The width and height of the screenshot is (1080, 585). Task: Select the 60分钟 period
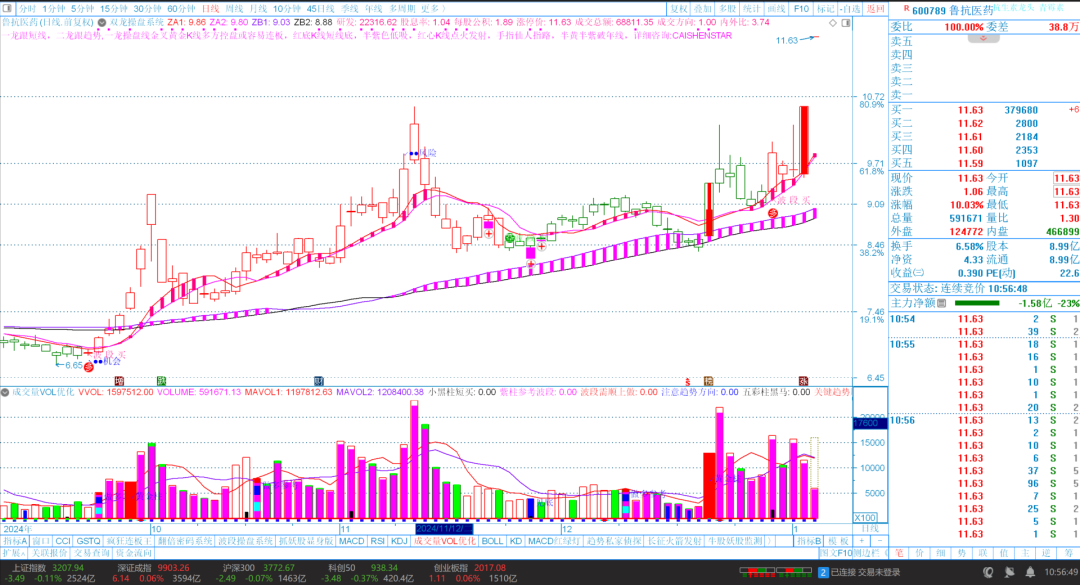click(x=181, y=9)
